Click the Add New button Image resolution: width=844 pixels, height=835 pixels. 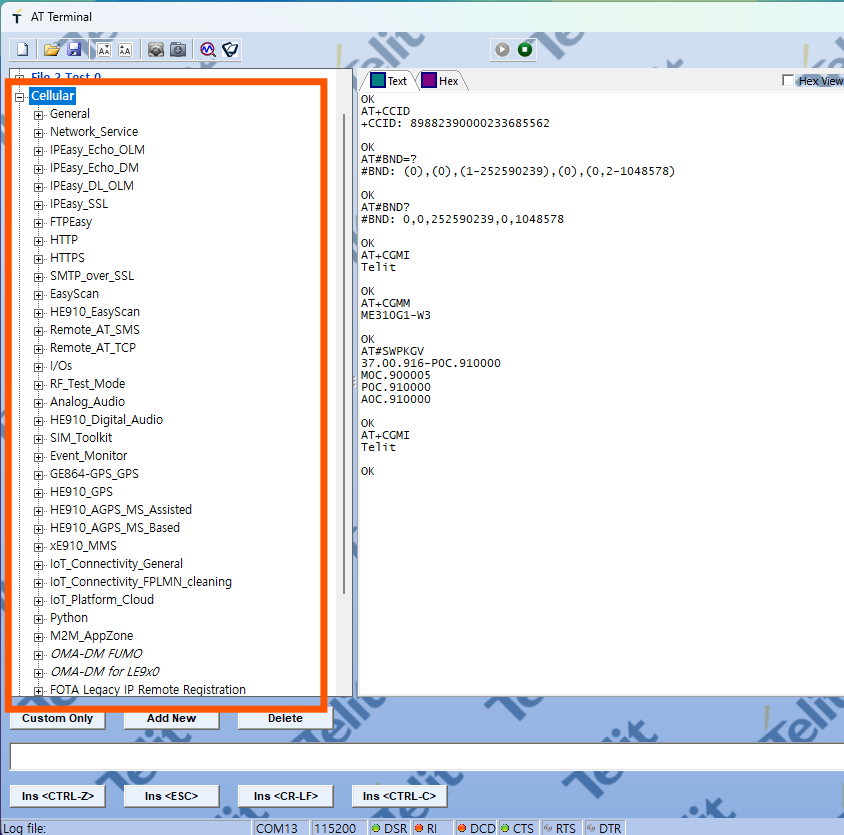click(172, 719)
